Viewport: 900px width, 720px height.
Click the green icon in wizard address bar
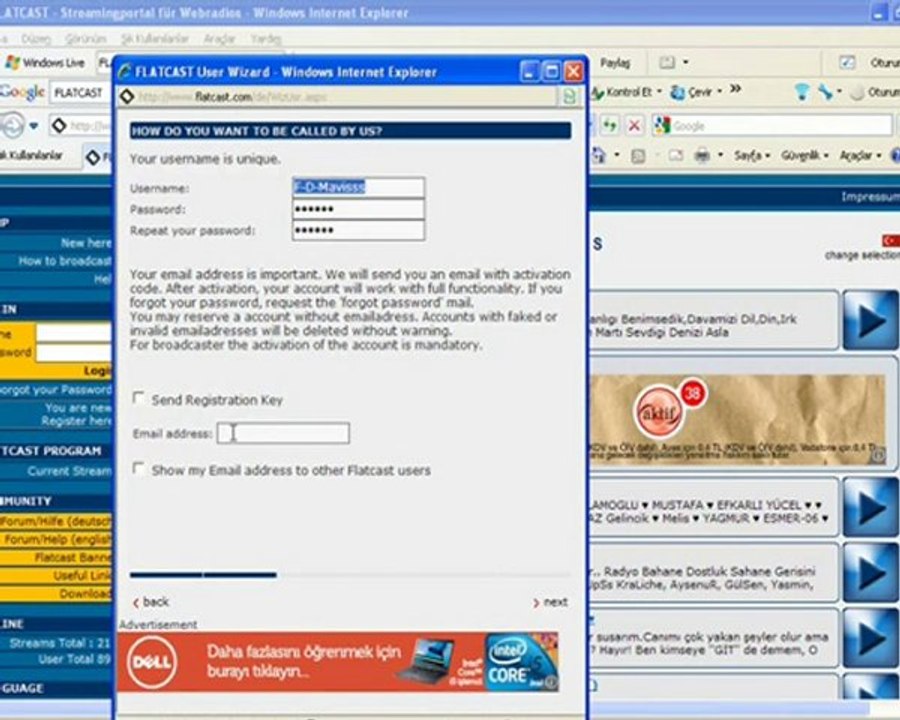click(x=569, y=96)
